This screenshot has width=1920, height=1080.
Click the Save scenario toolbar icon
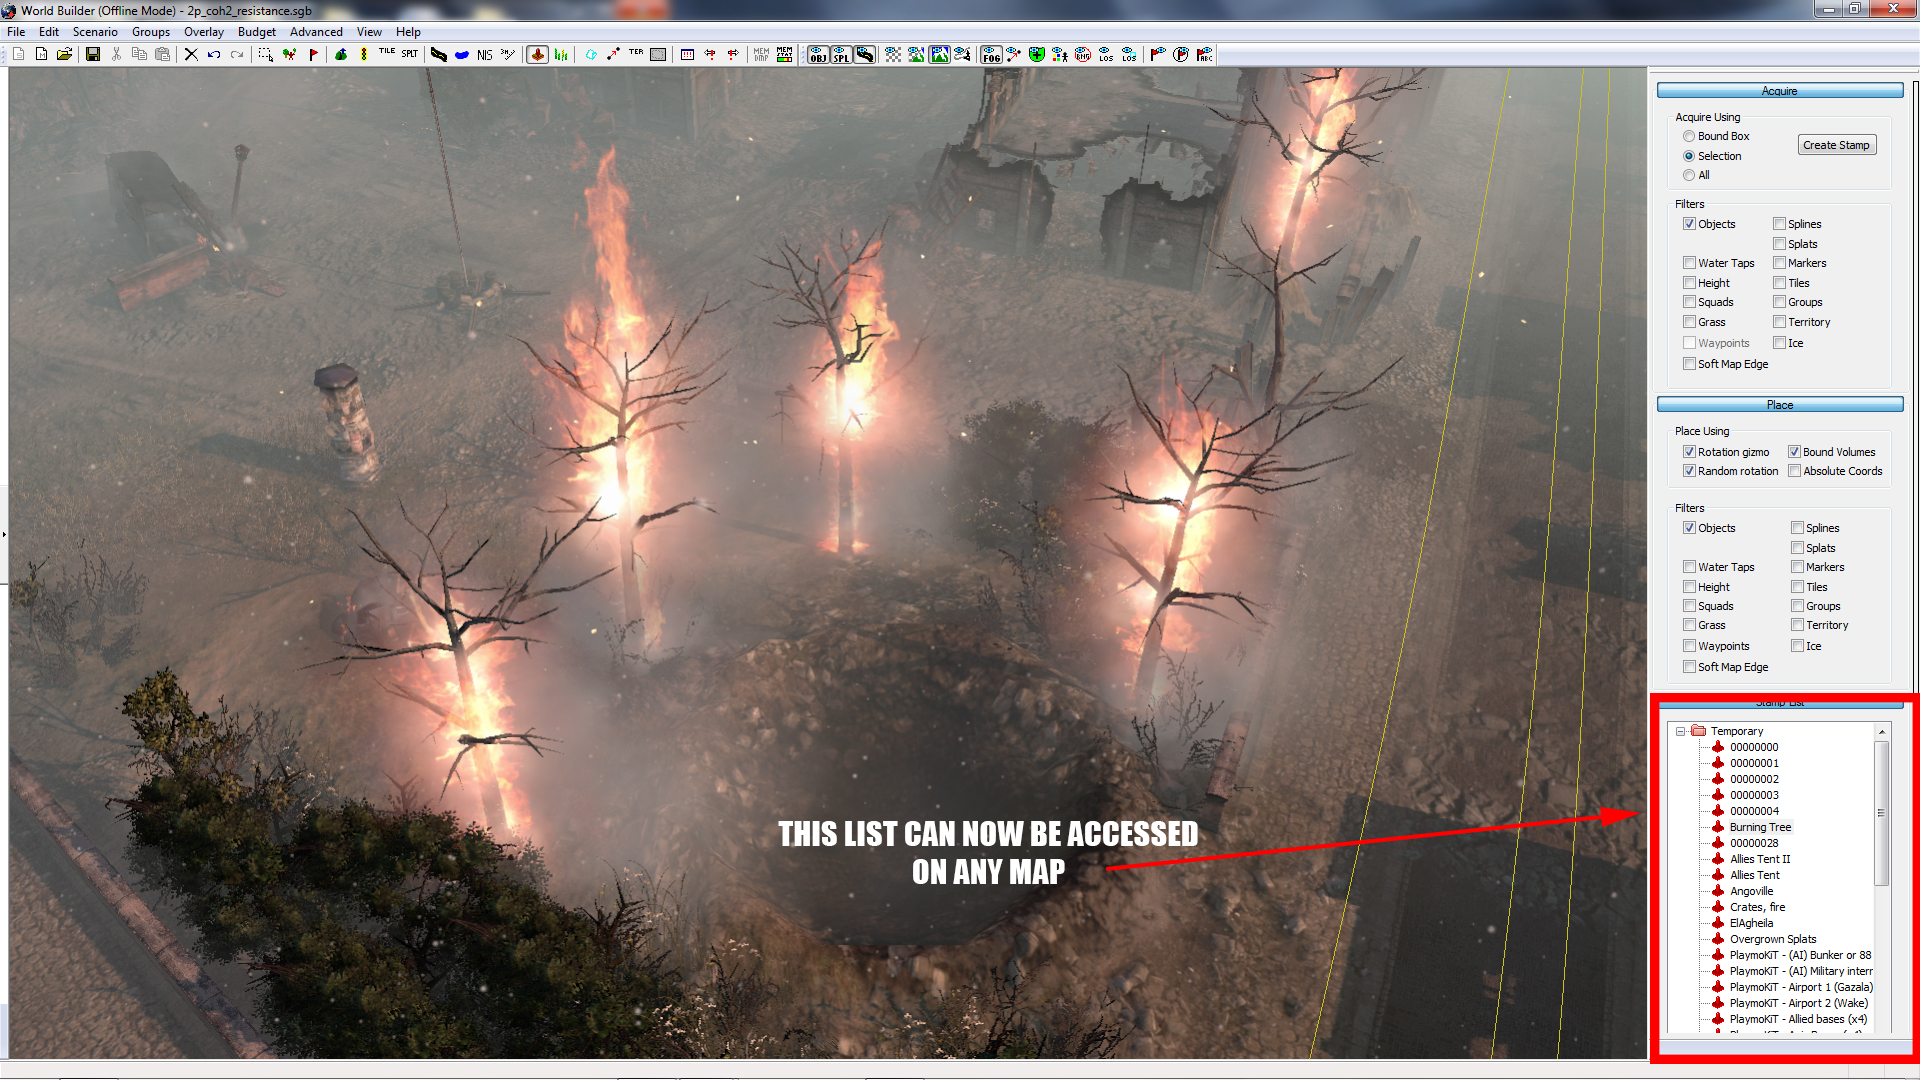93,54
